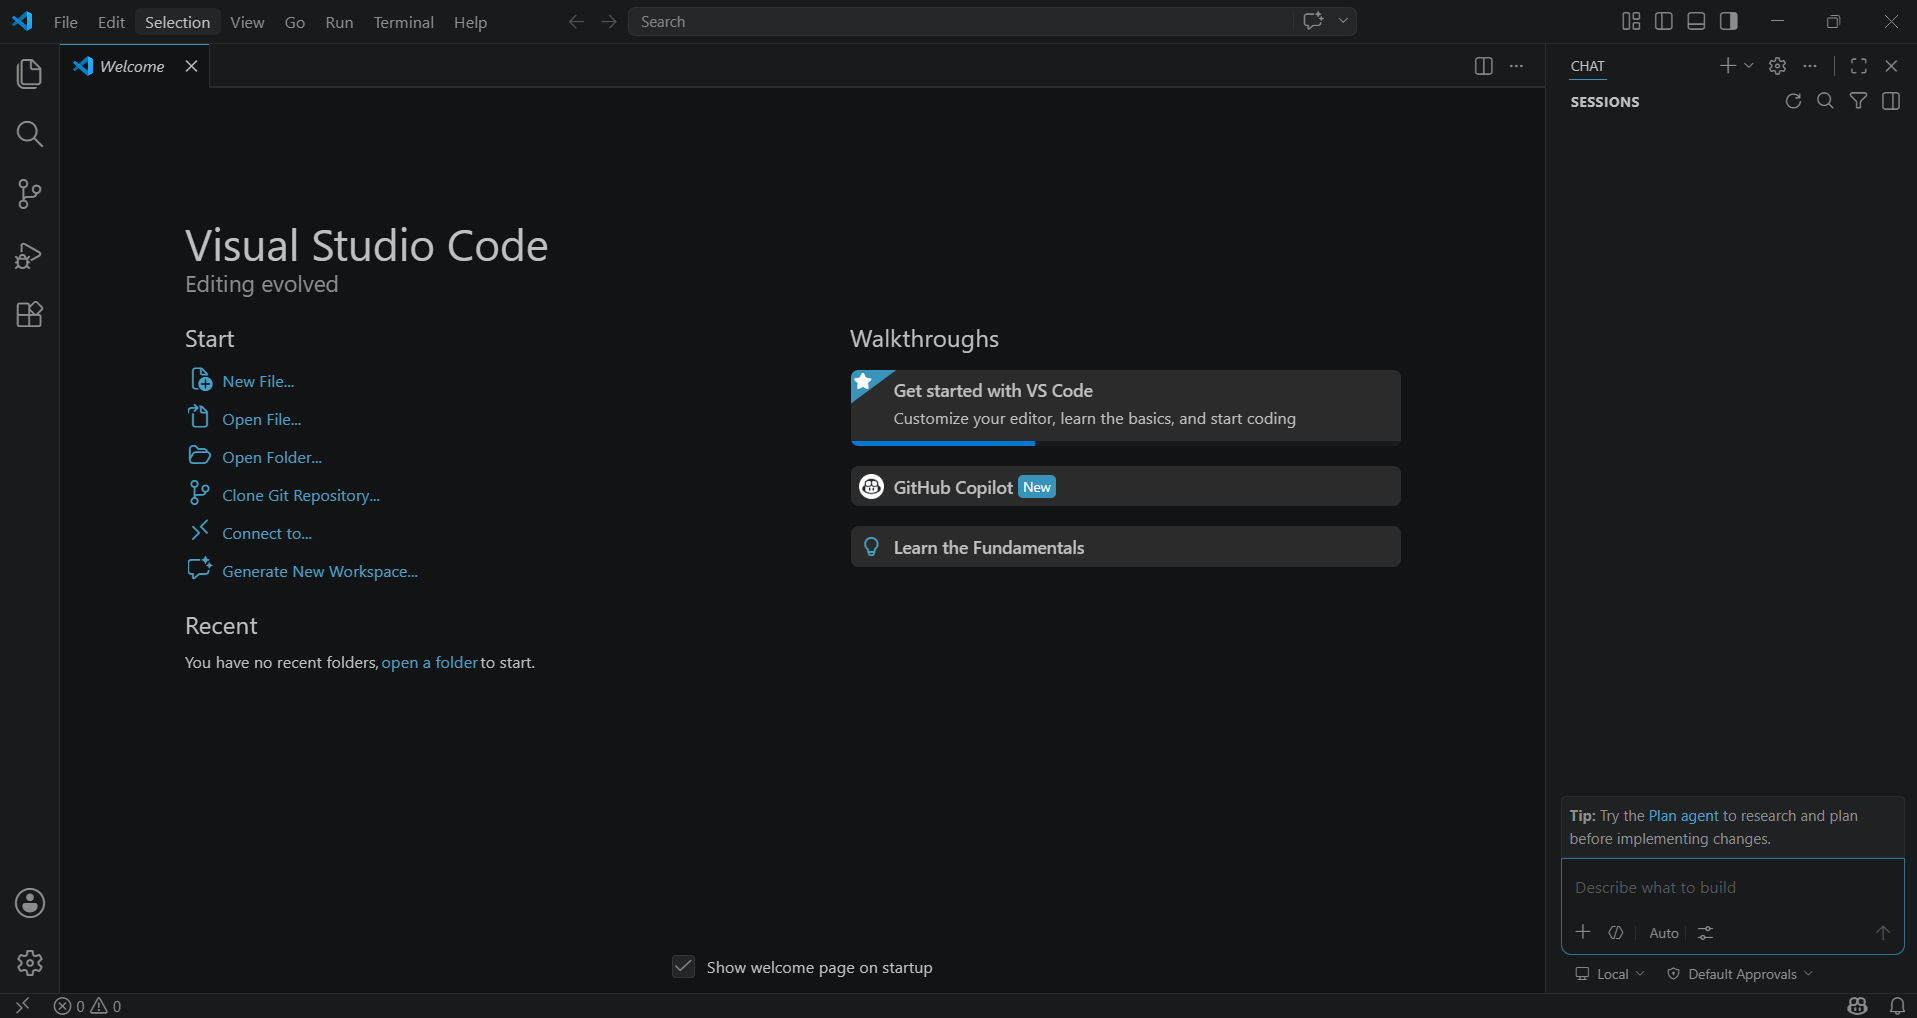Open the Run and Debug view
Screen dimensions: 1917x1018
[x=30, y=255]
